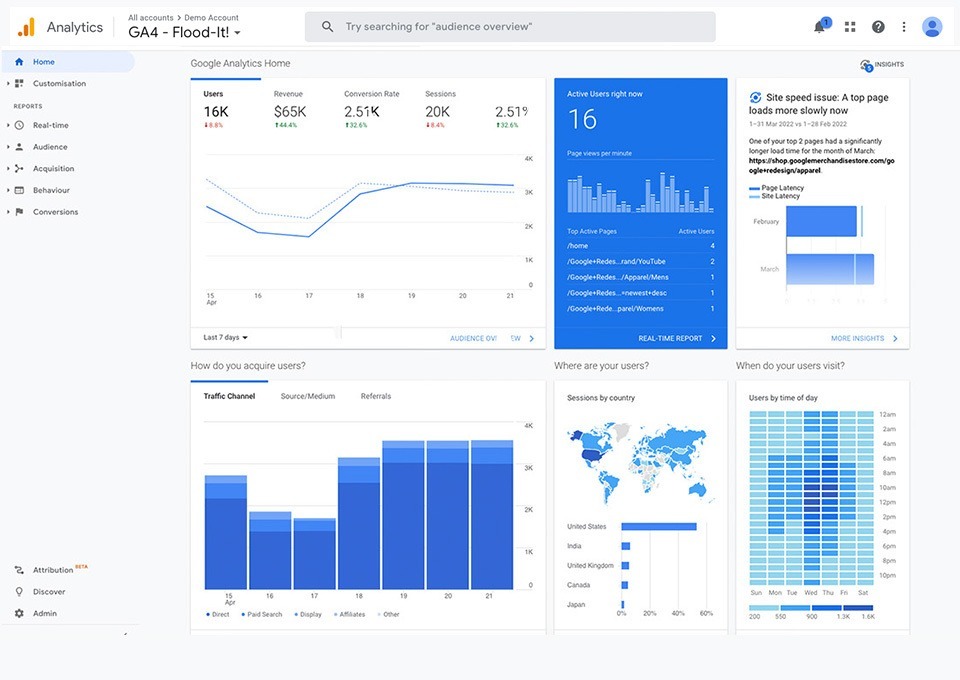Open the Google apps grid icon
Viewport: 960px width, 680px height.
click(x=850, y=27)
